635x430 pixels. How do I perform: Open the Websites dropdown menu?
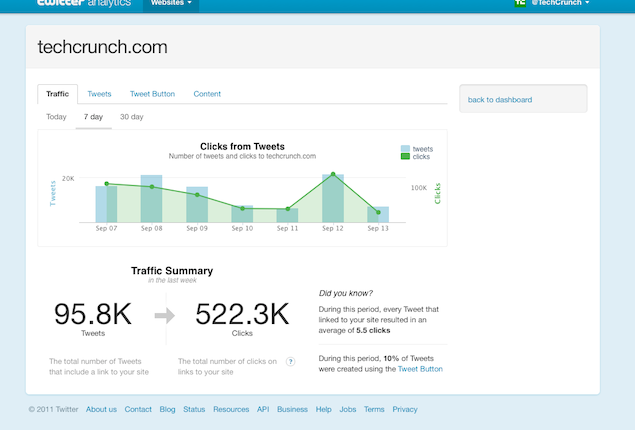pos(171,4)
